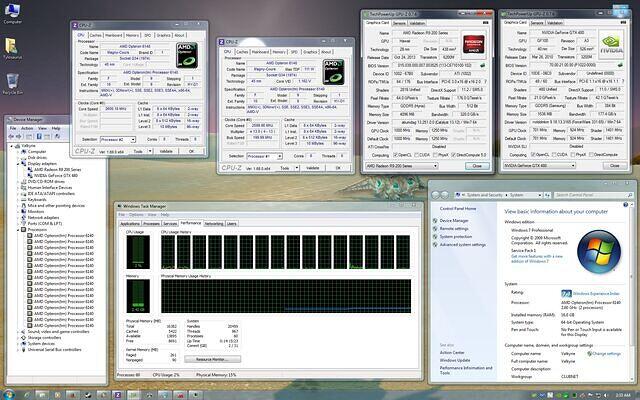Viewport: 640px width, 400px height.
Task: Click the NVIDIA logo in GPU-Z
Action: click(x=612, y=43)
